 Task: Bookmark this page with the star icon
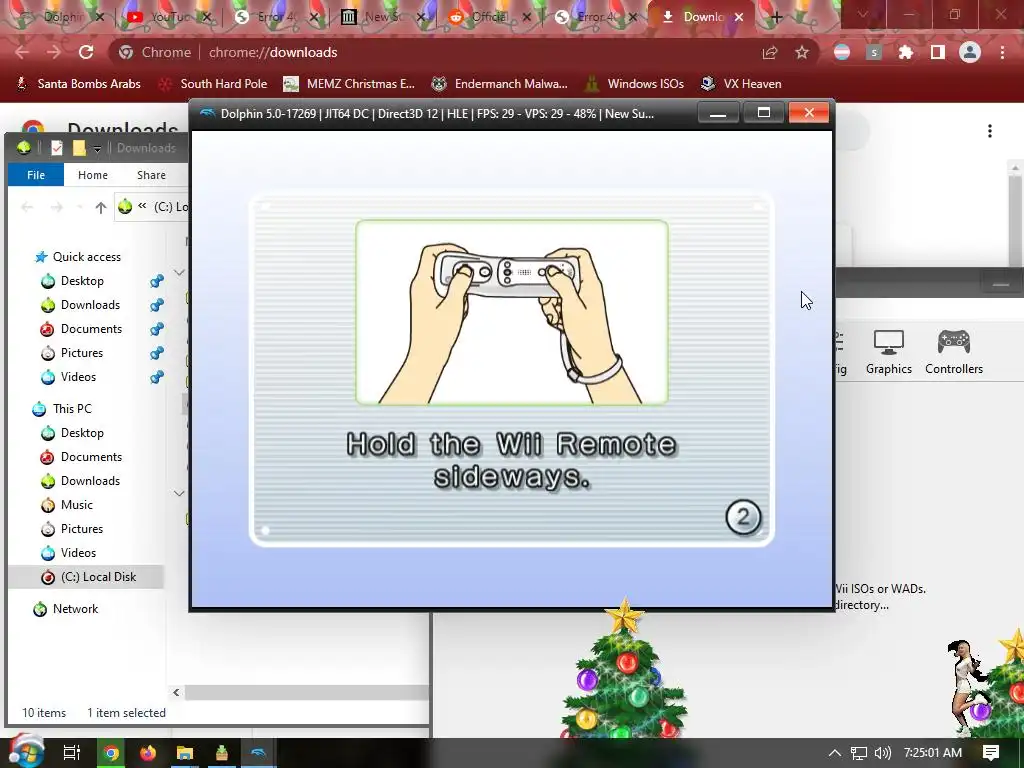(x=802, y=52)
